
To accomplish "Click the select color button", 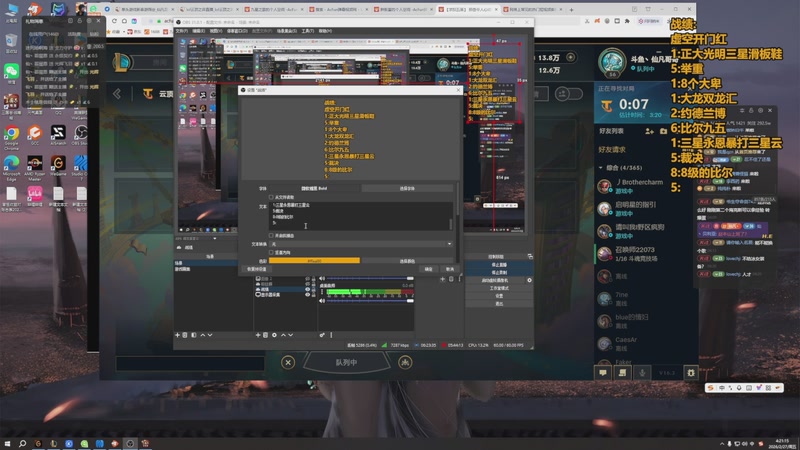I will [x=407, y=261].
